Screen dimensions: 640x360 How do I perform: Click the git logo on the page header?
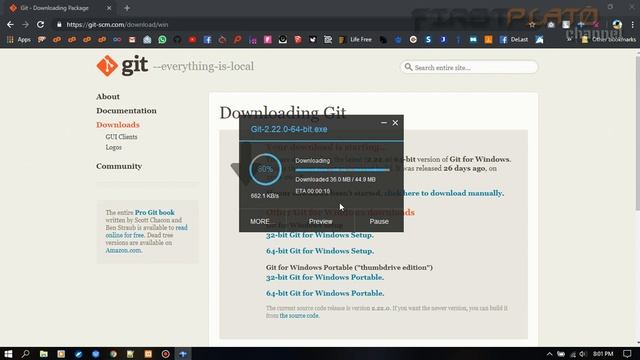(122, 66)
